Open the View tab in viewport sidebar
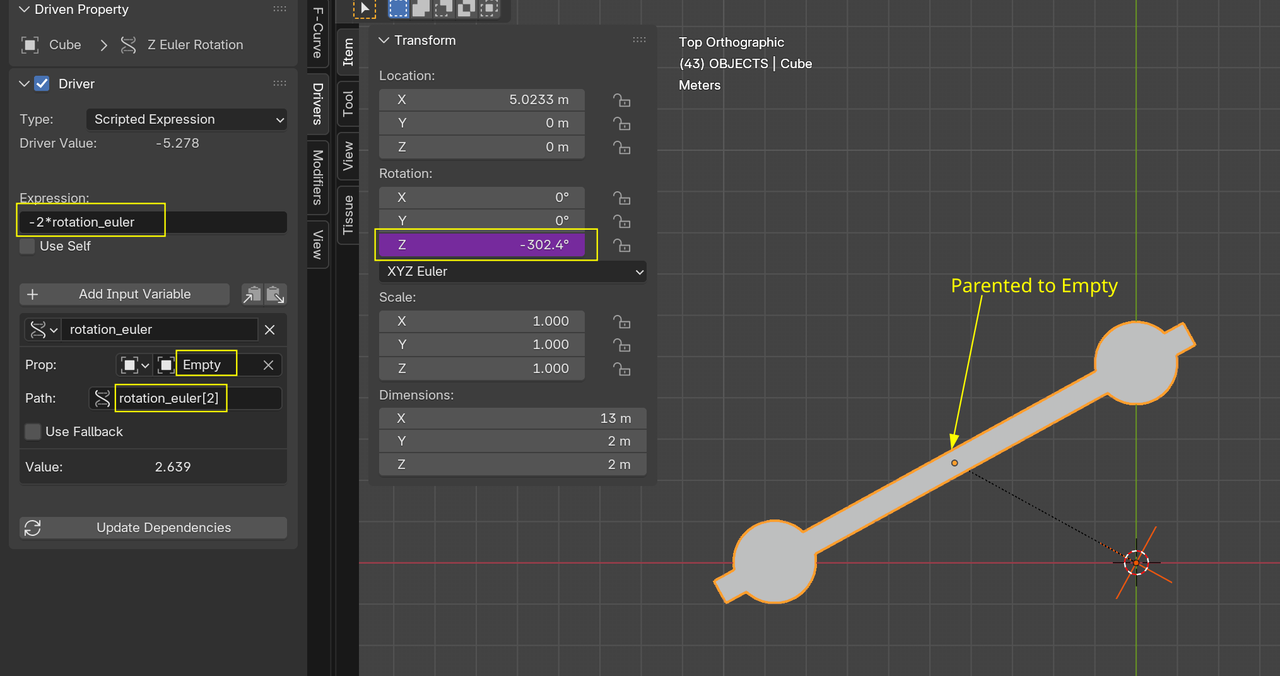 point(348,155)
